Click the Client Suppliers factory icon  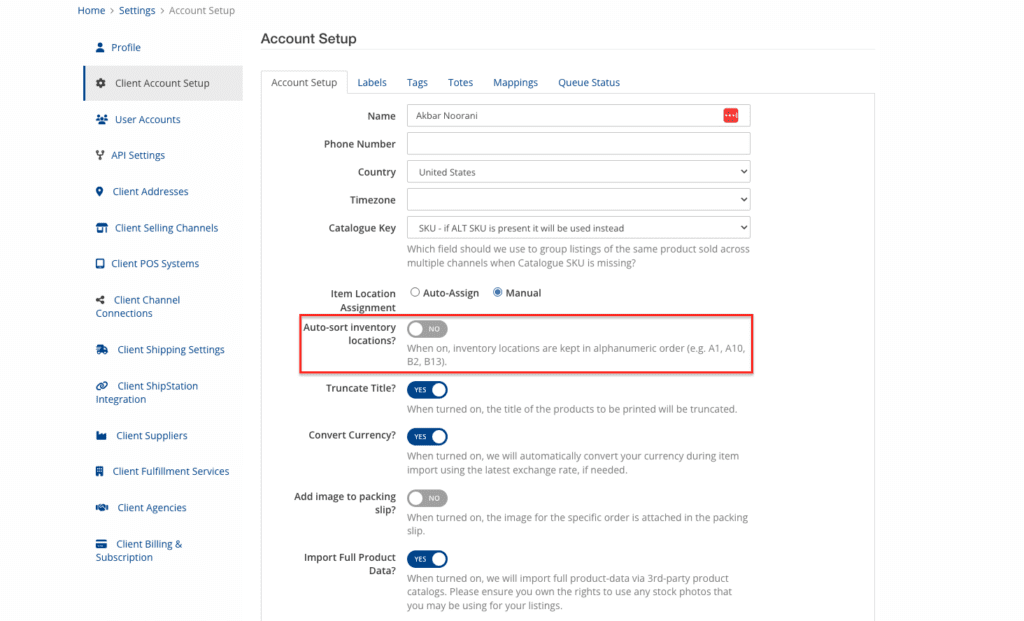point(101,436)
